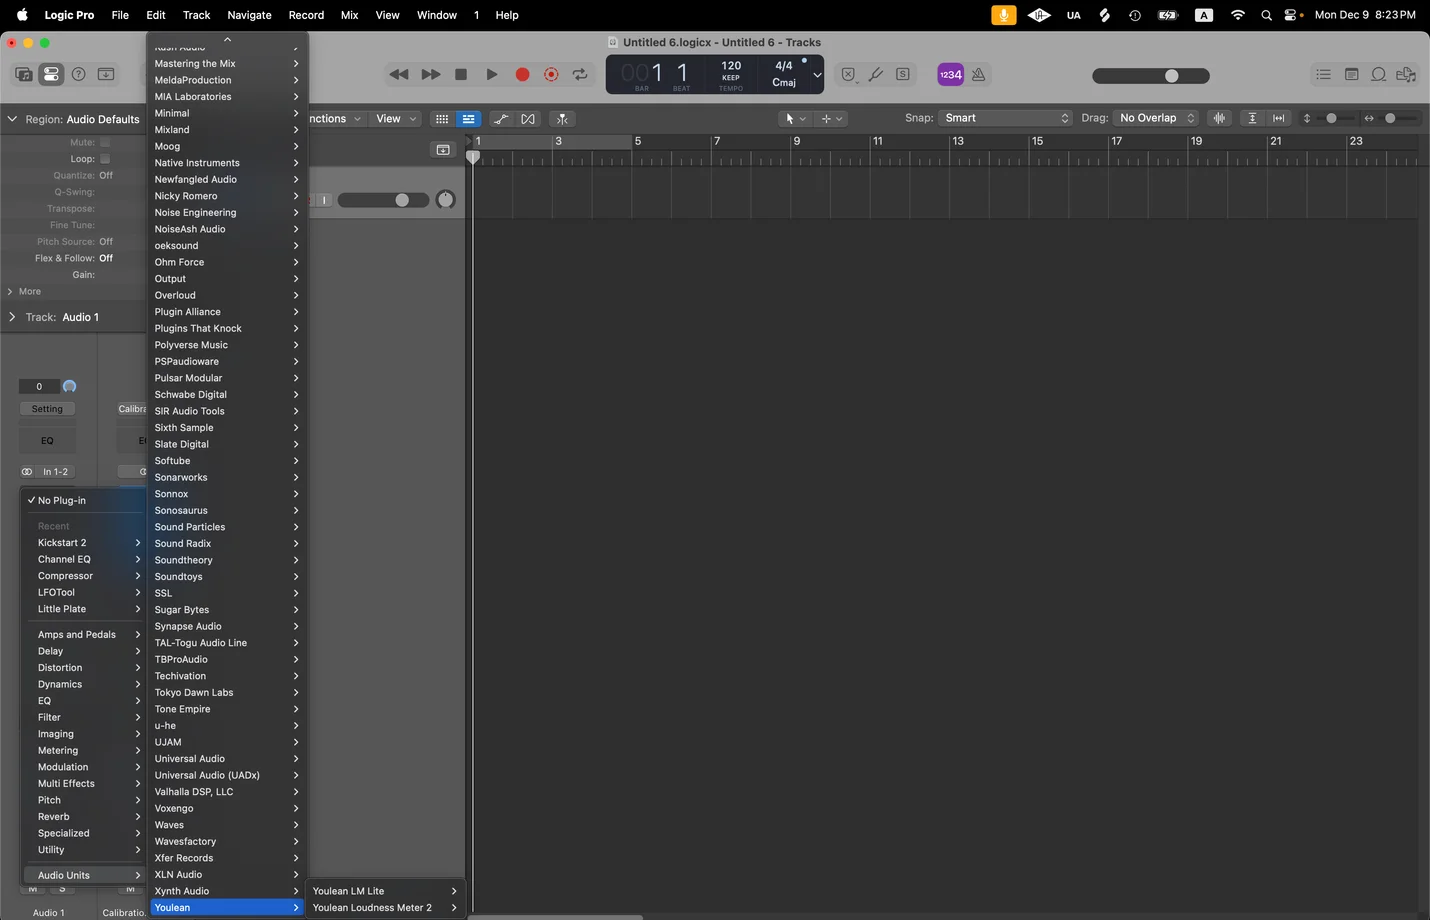Image resolution: width=1430 pixels, height=920 pixels.
Task: Toggle the purple 1234 Count-in button
Action: (950, 75)
